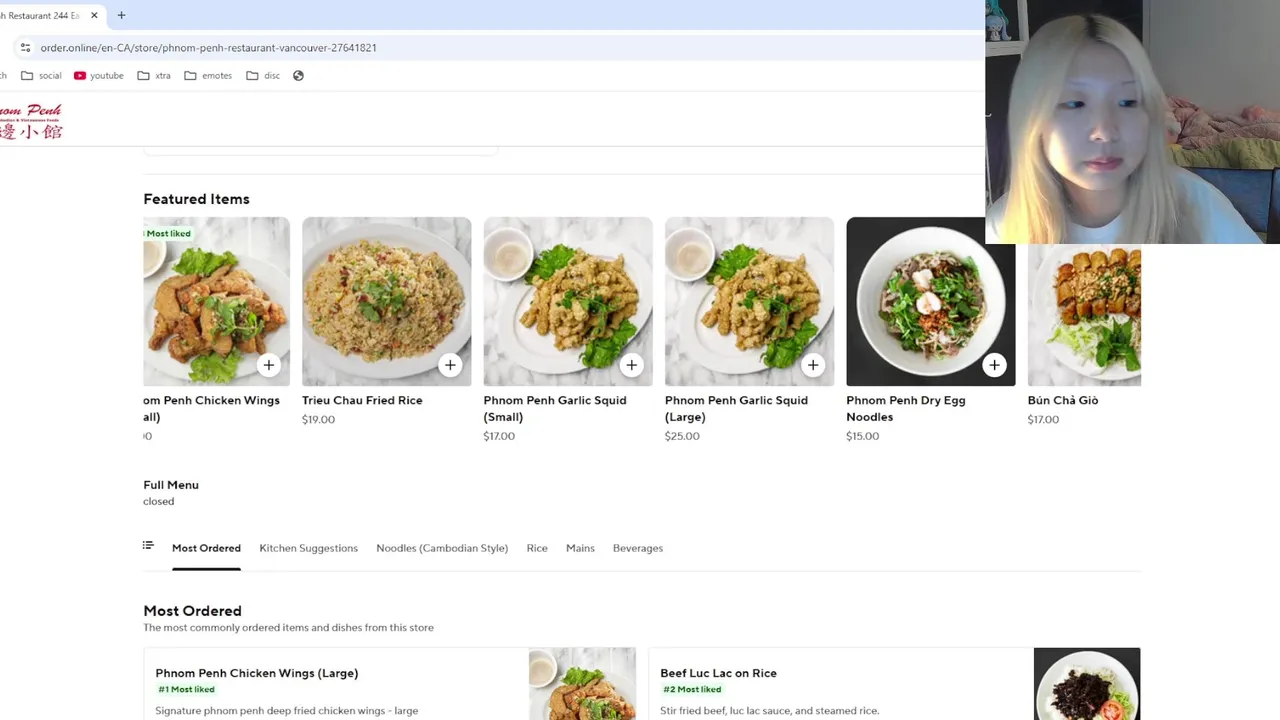Open a new browser tab

point(121,15)
